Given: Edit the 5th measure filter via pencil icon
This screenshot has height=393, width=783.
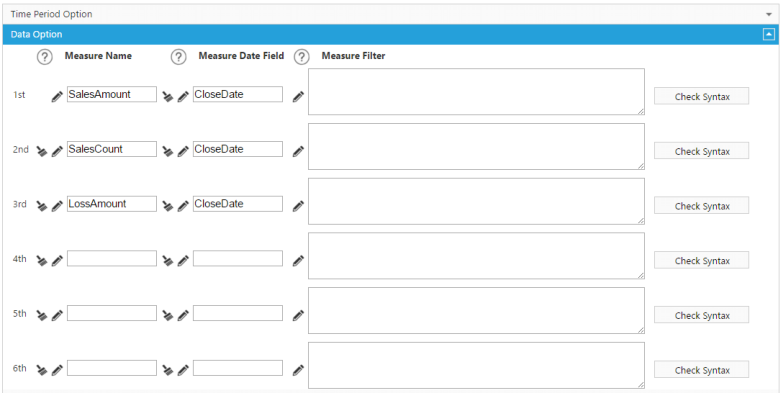Looking at the screenshot, I should (x=298, y=315).
